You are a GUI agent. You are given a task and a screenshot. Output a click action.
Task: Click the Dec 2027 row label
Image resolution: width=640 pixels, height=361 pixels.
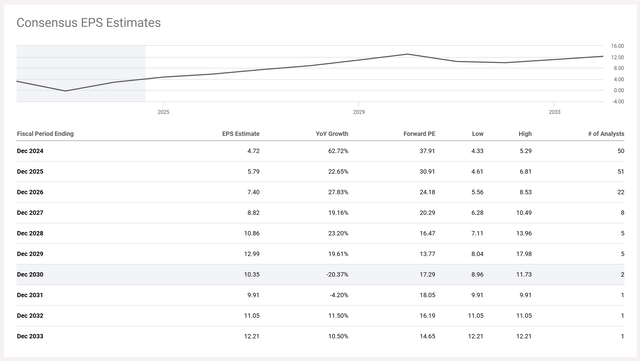coord(30,213)
